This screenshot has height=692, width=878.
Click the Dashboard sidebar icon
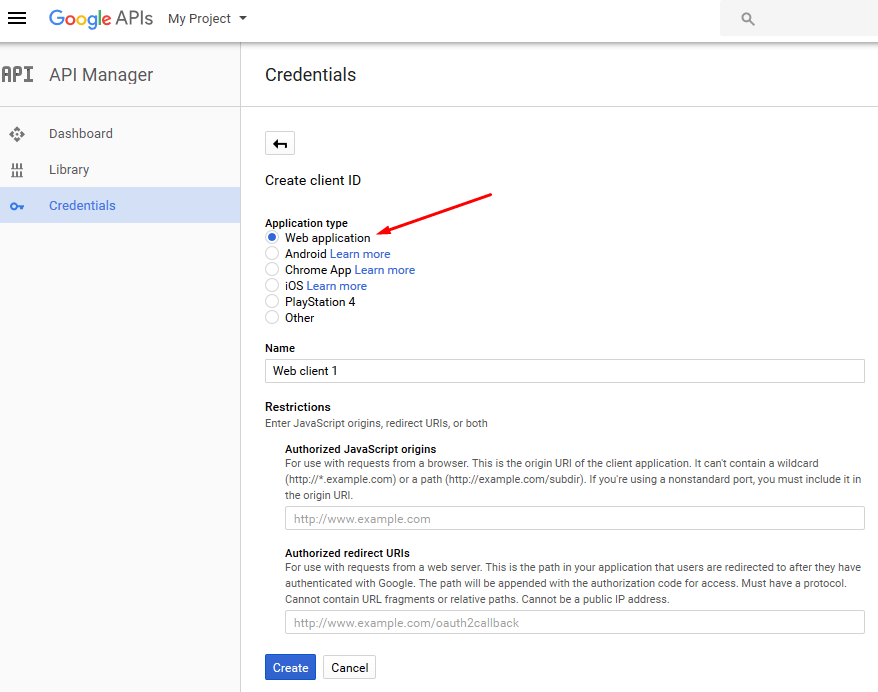tap(17, 134)
